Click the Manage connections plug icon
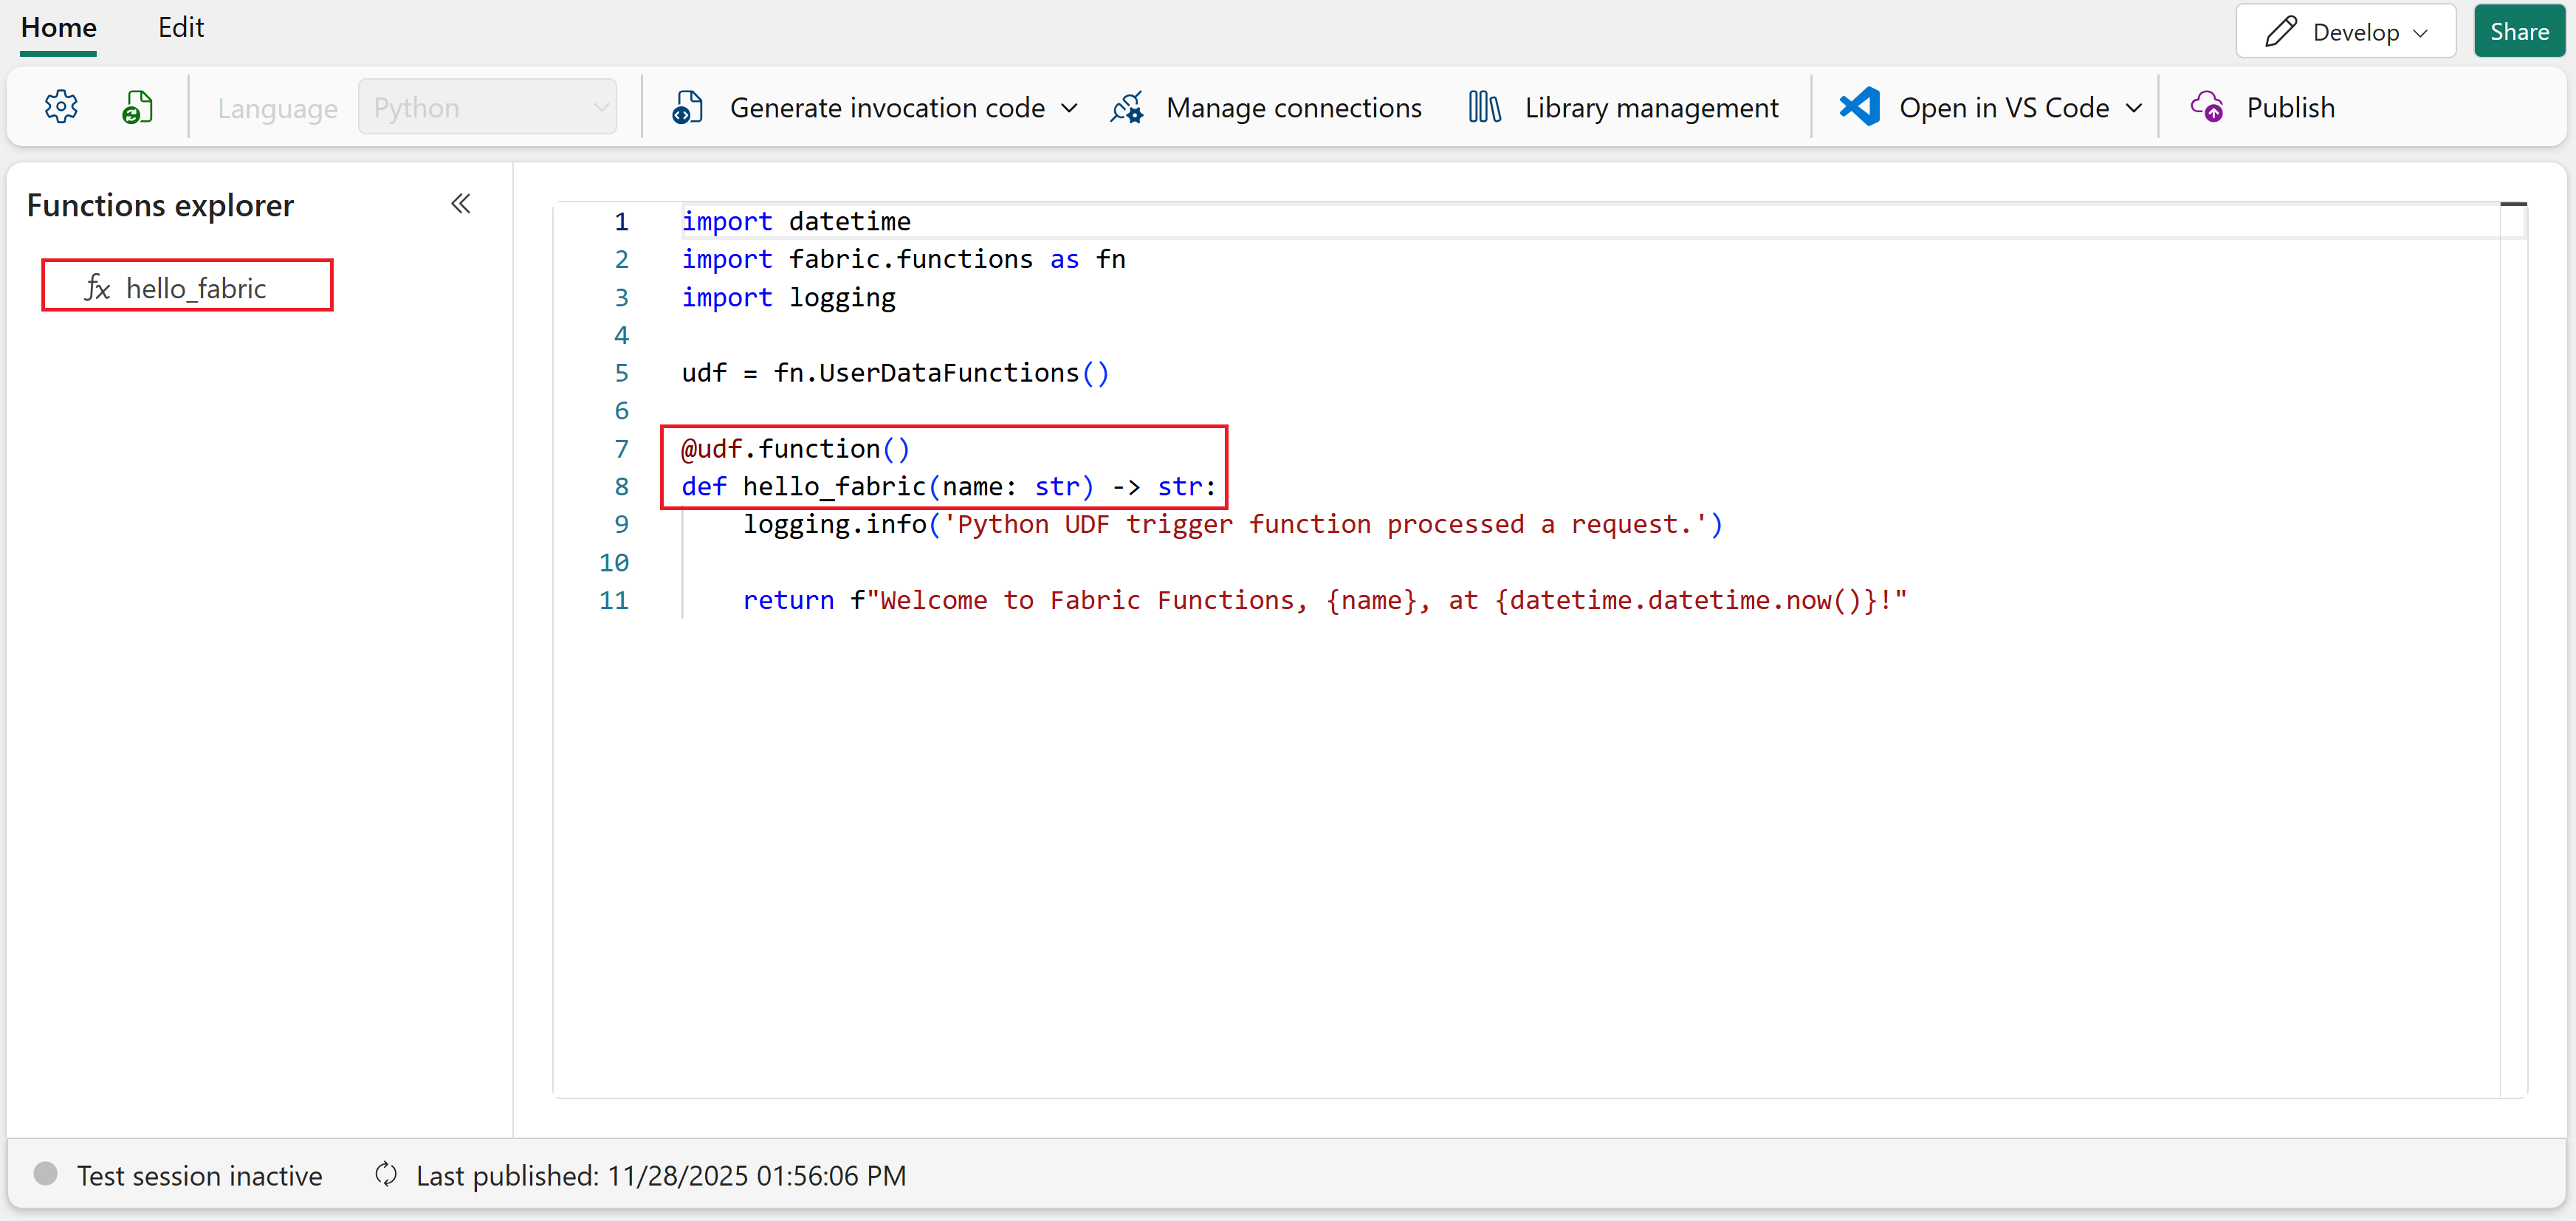Image resolution: width=2576 pixels, height=1221 pixels. (x=1127, y=107)
